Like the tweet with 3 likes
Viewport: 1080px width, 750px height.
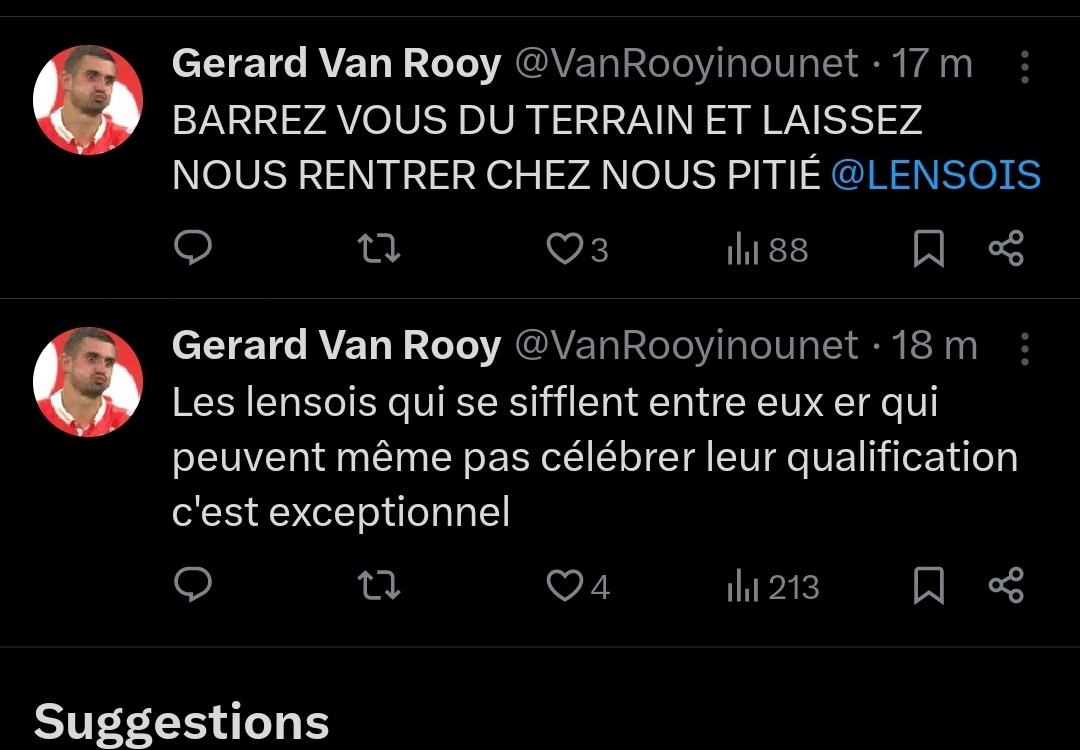tap(565, 248)
